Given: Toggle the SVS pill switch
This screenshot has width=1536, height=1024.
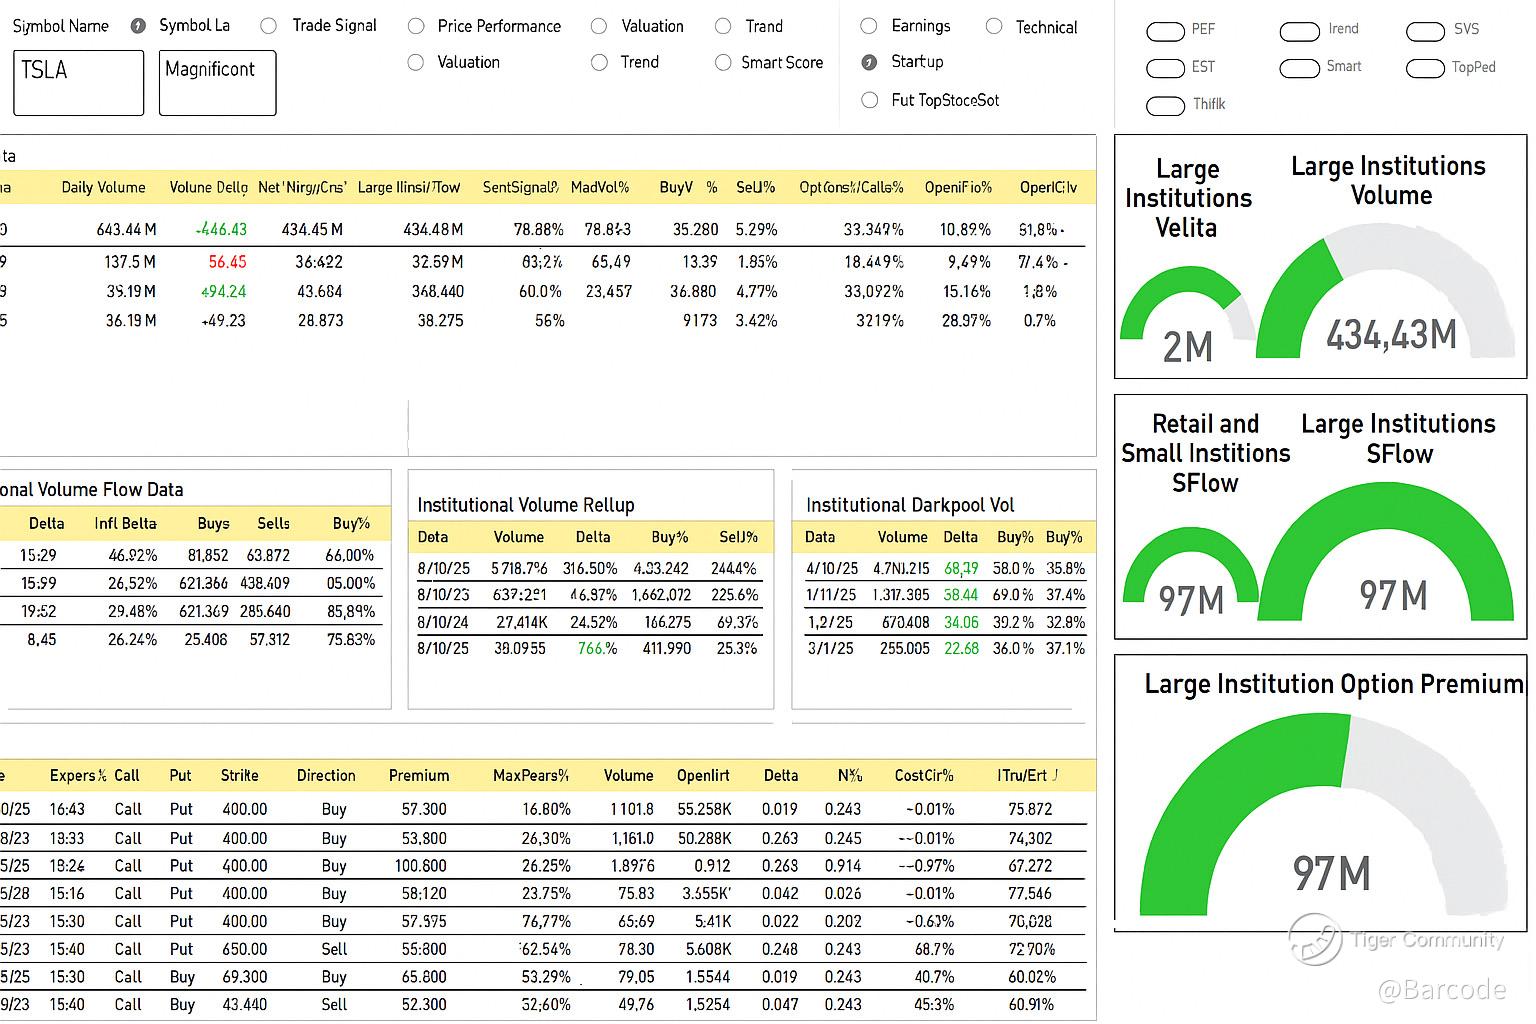Looking at the screenshot, I should (1425, 31).
